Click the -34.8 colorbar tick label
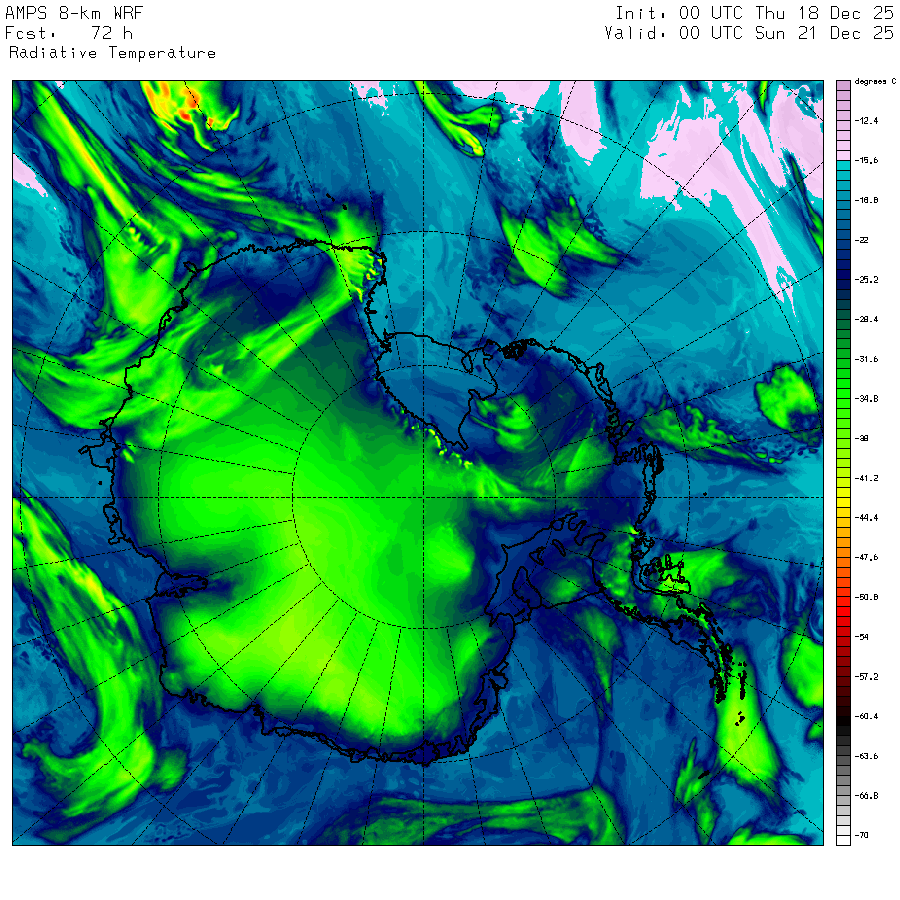The width and height of the screenshot is (900, 900). (866, 398)
